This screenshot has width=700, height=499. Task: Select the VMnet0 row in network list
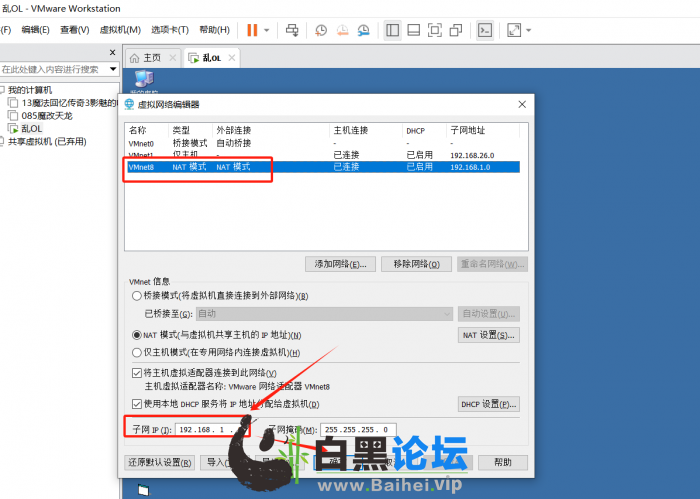pyautogui.click(x=322, y=143)
